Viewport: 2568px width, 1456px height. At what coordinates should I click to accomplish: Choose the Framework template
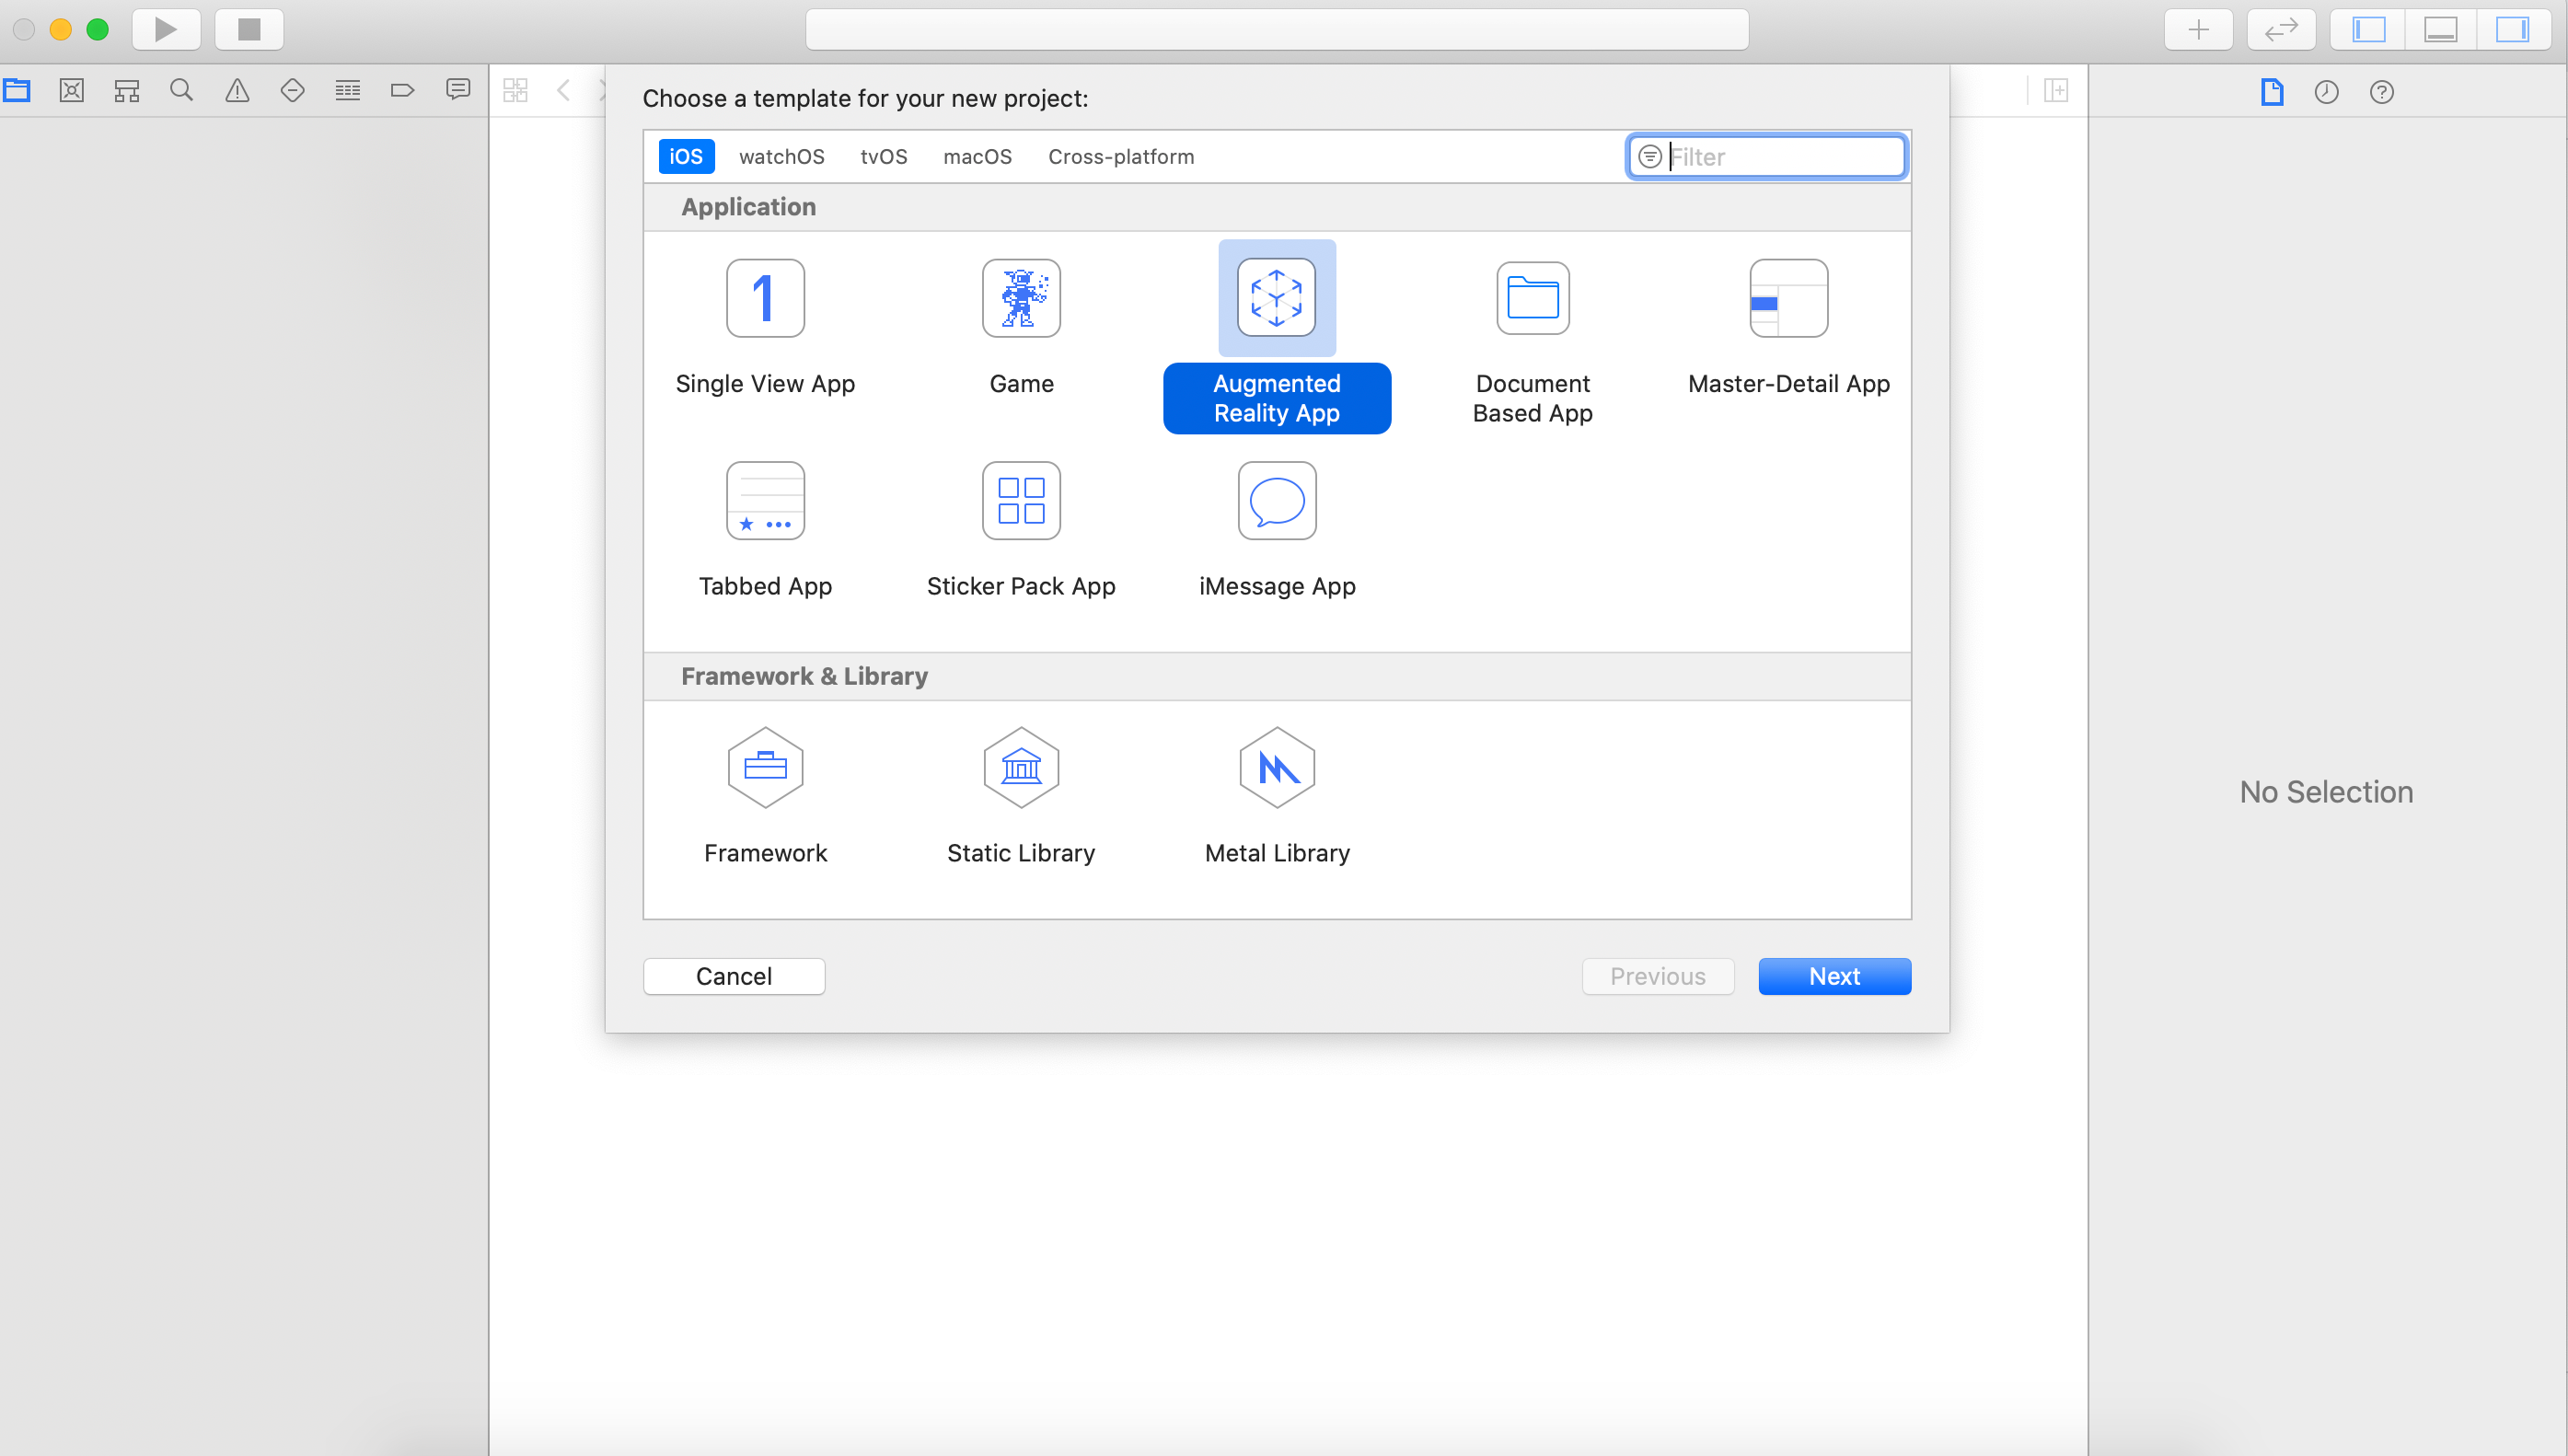click(x=765, y=768)
